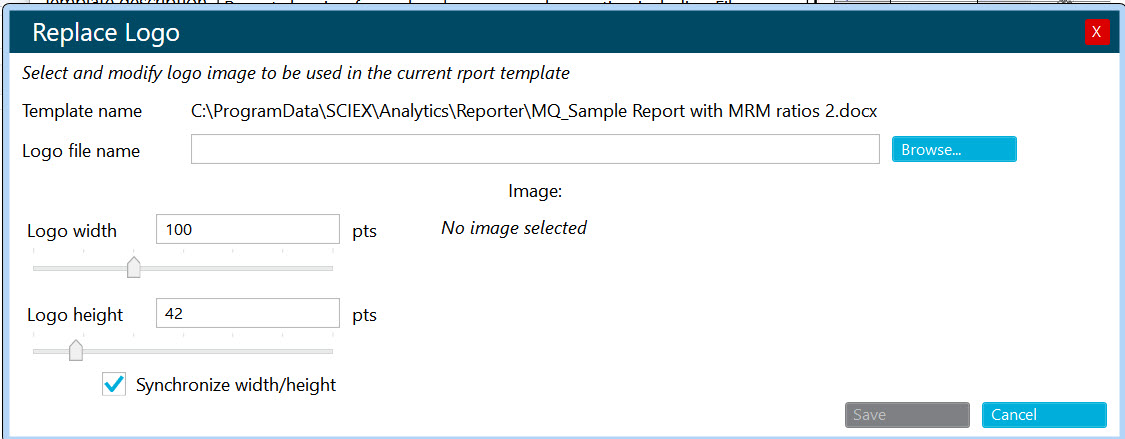
Task: Select the Logo height value box
Action: pyautogui.click(x=248, y=313)
